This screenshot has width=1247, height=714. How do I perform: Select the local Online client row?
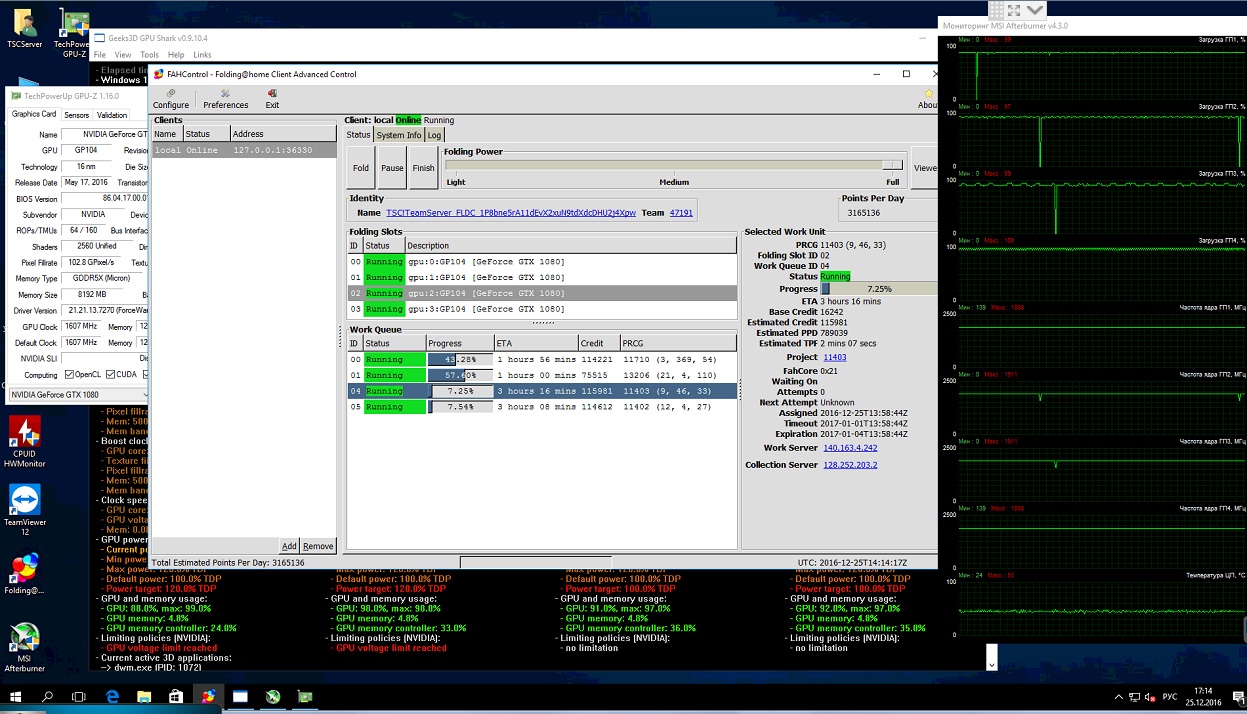point(244,150)
